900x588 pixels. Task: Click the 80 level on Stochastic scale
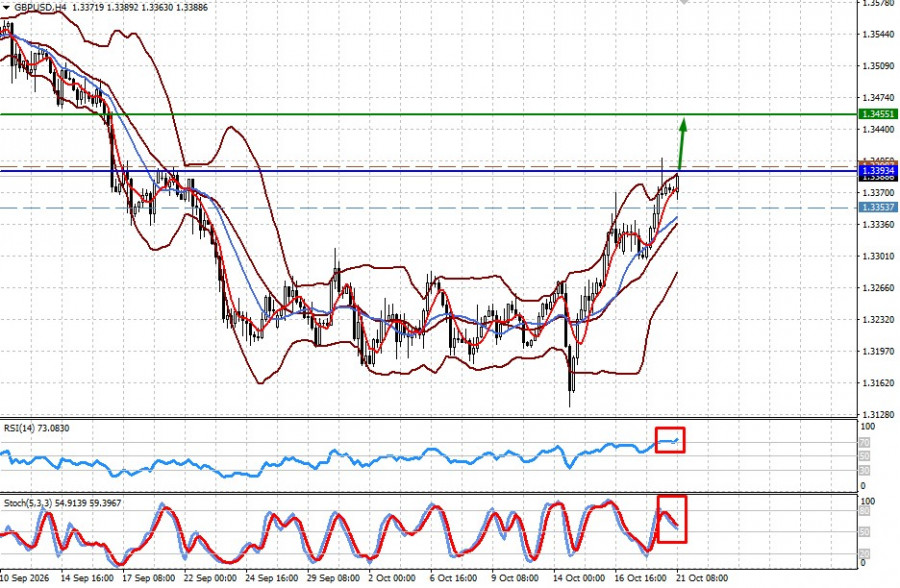click(x=864, y=510)
